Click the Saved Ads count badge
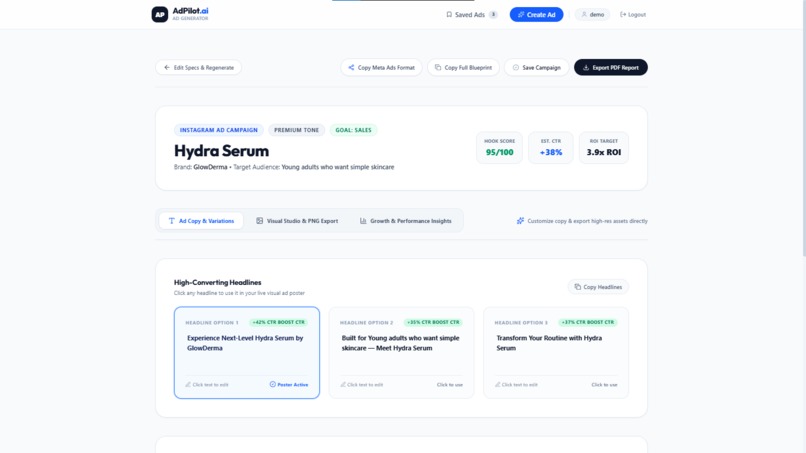 (x=493, y=14)
